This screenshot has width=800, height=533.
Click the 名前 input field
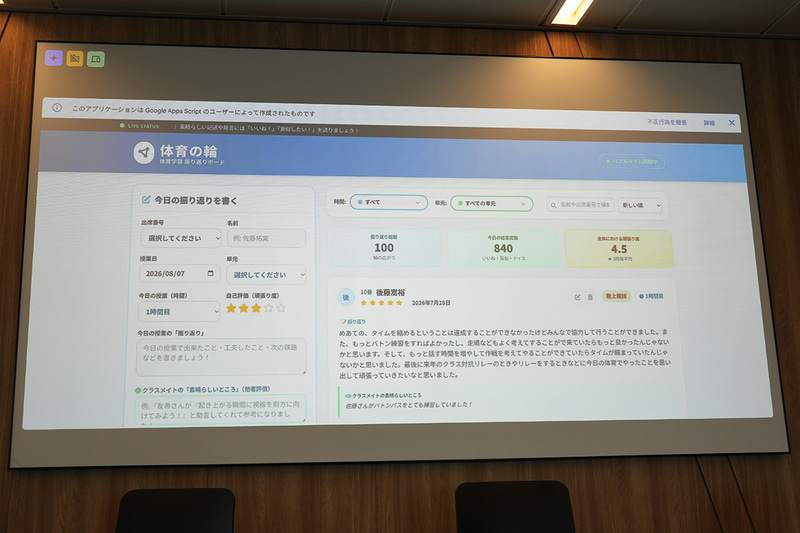[266, 238]
